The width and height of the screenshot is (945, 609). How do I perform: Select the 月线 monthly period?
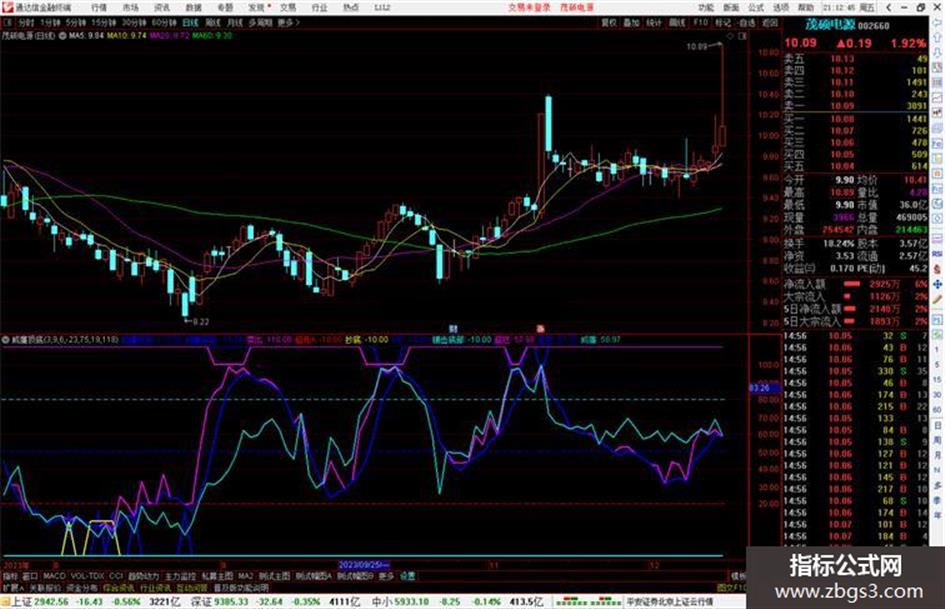[234, 23]
